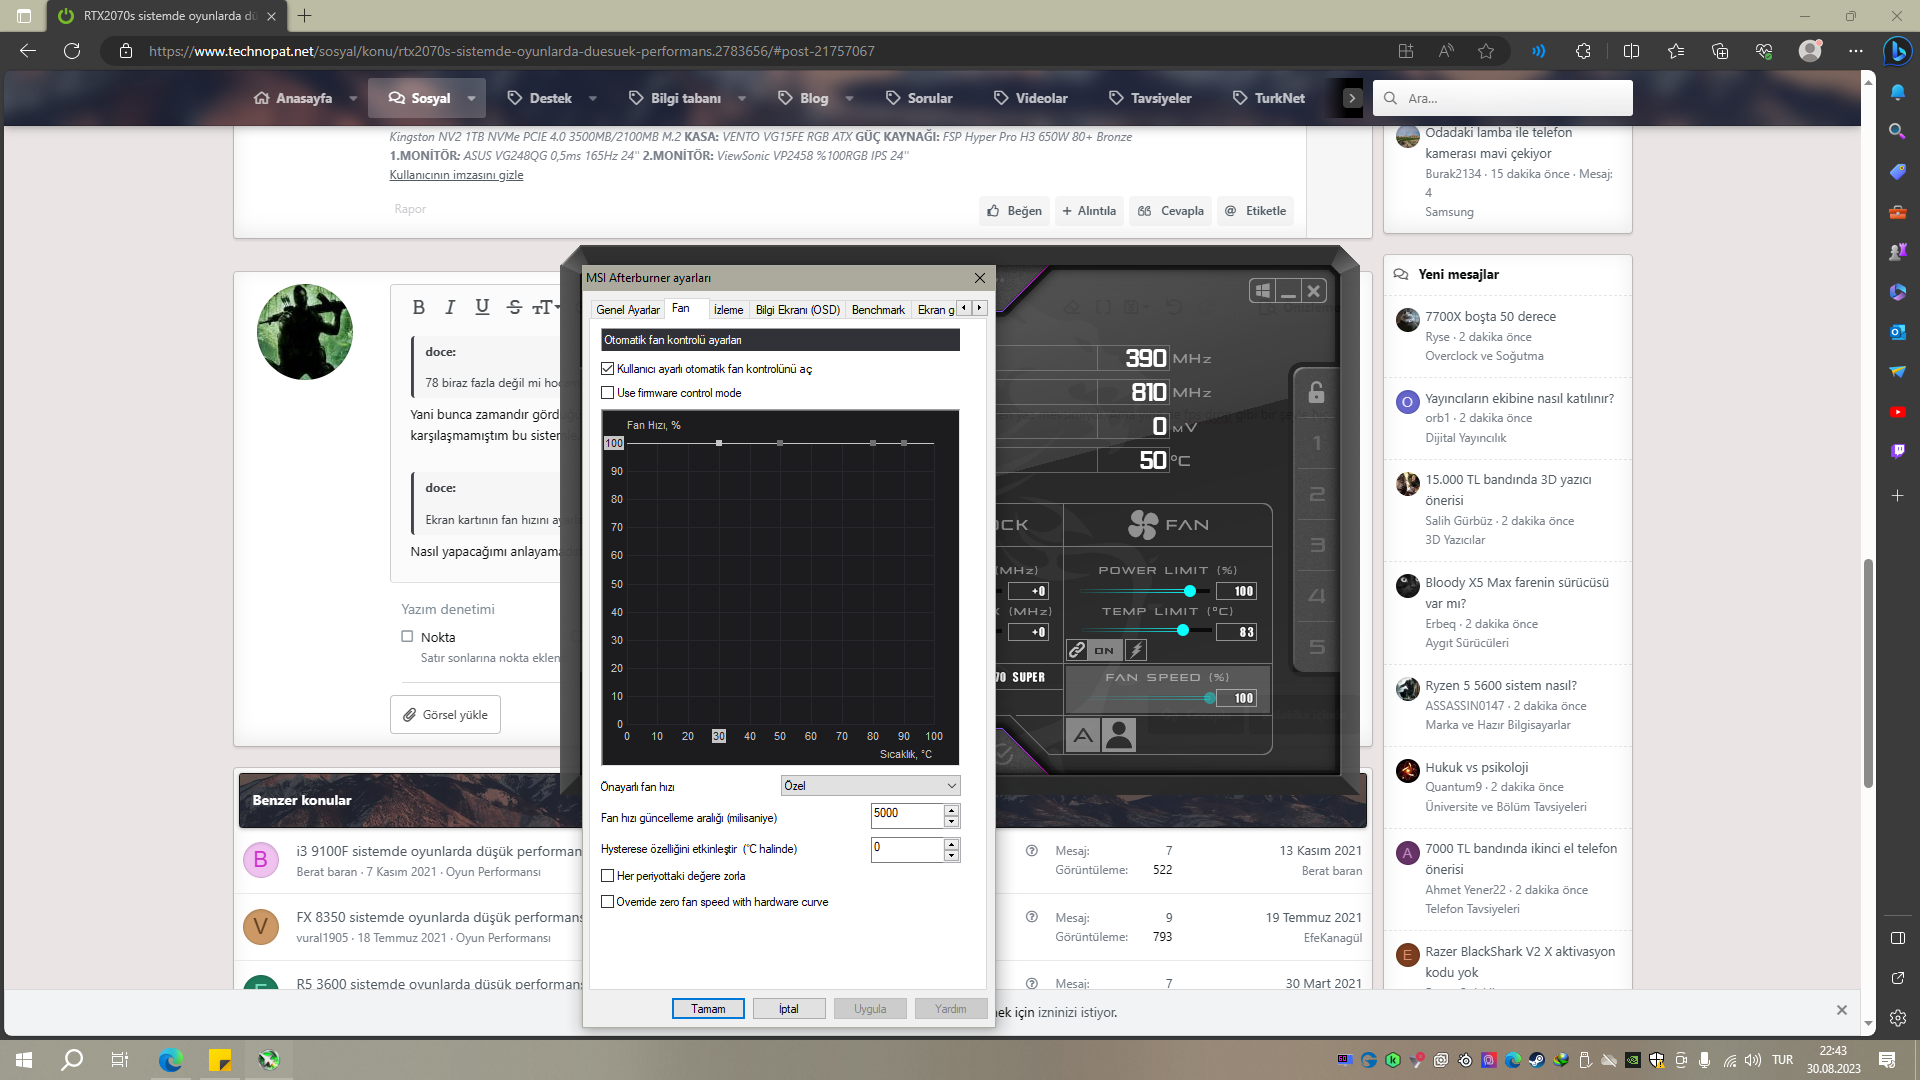The width and height of the screenshot is (1920, 1080).
Task: Click the user-defined fan profile icon
Action: (x=1119, y=735)
